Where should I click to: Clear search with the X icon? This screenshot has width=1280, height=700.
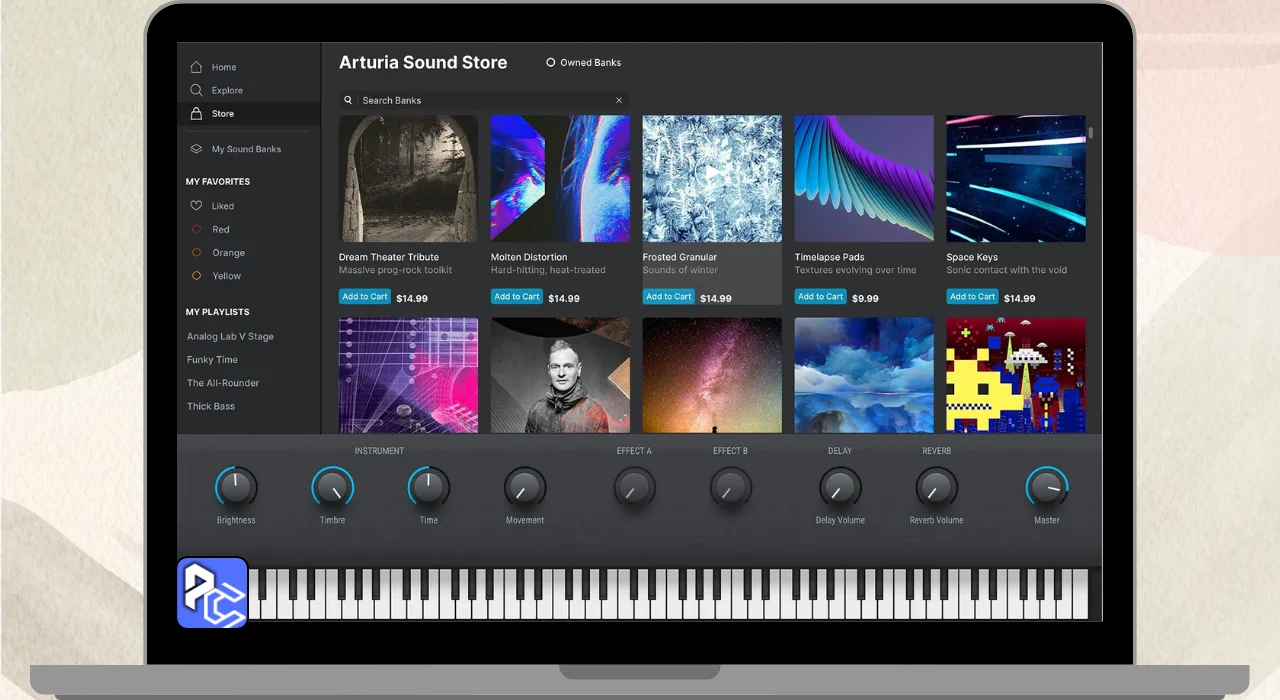(x=619, y=100)
